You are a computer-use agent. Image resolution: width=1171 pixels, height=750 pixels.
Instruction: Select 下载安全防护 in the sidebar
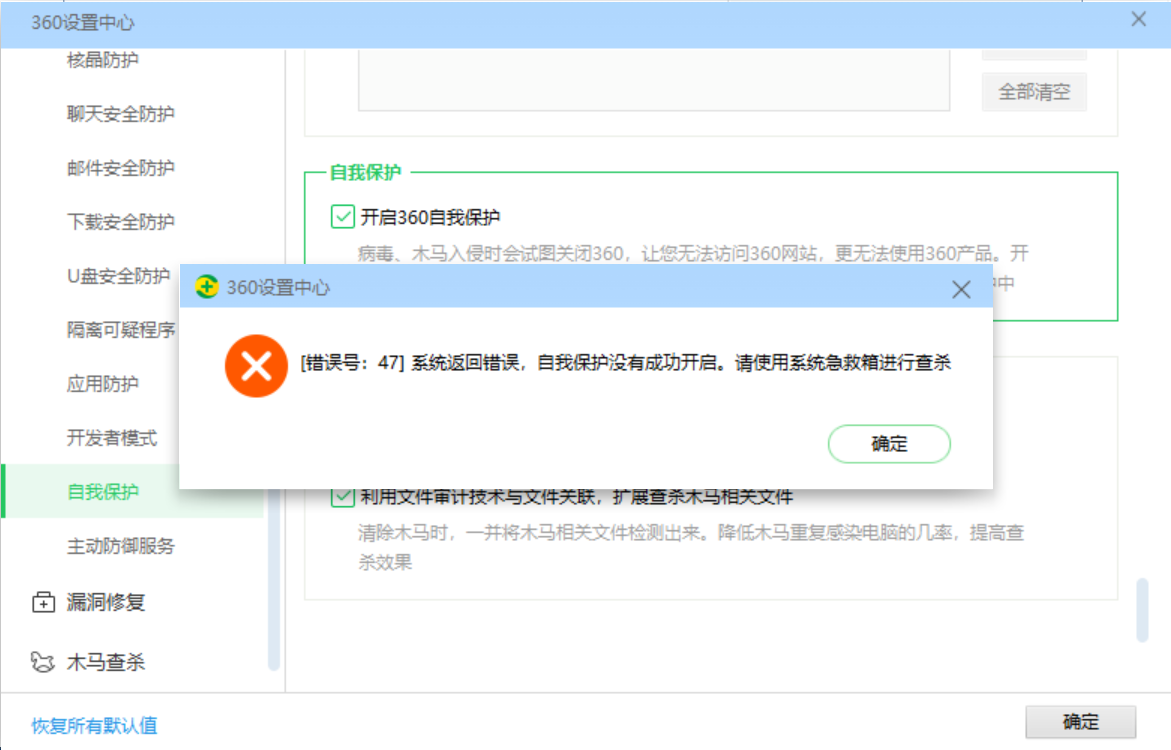120,222
